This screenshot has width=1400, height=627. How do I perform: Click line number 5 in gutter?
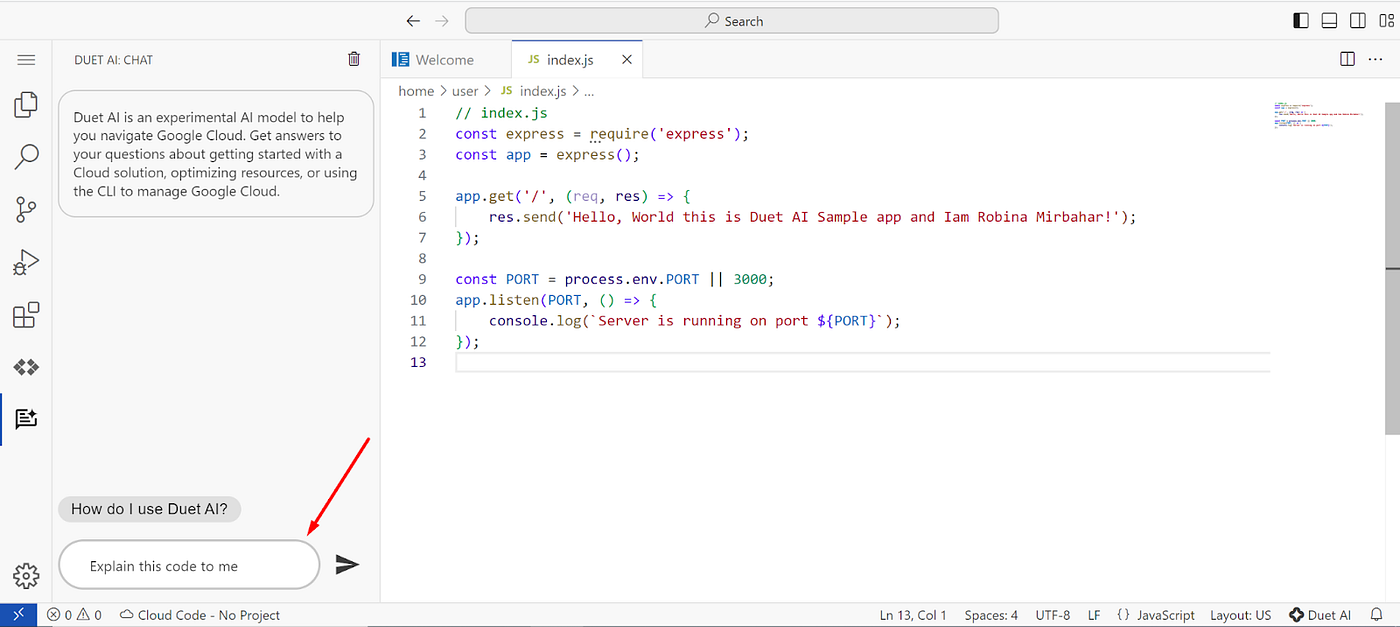click(x=423, y=196)
